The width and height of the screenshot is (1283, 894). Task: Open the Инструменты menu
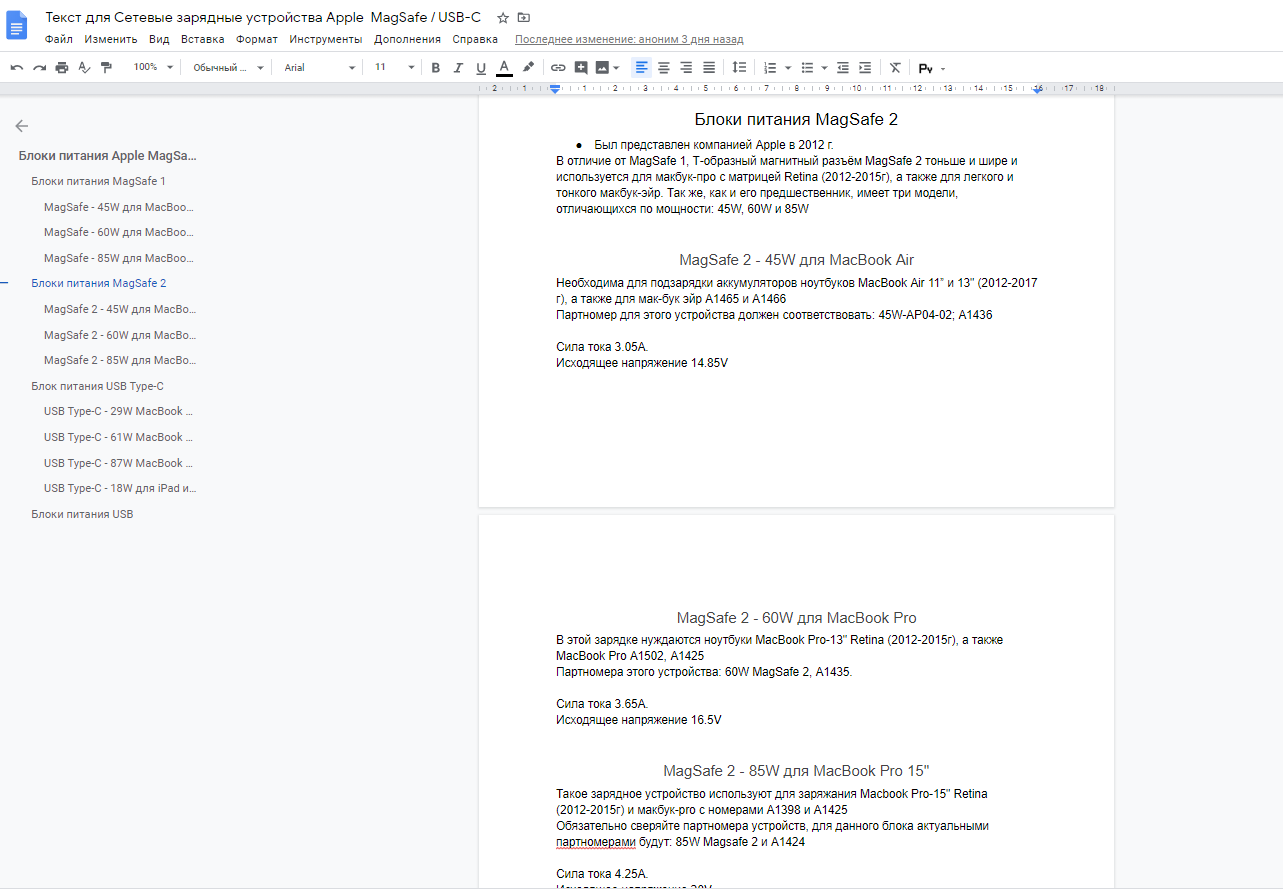[326, 40]
